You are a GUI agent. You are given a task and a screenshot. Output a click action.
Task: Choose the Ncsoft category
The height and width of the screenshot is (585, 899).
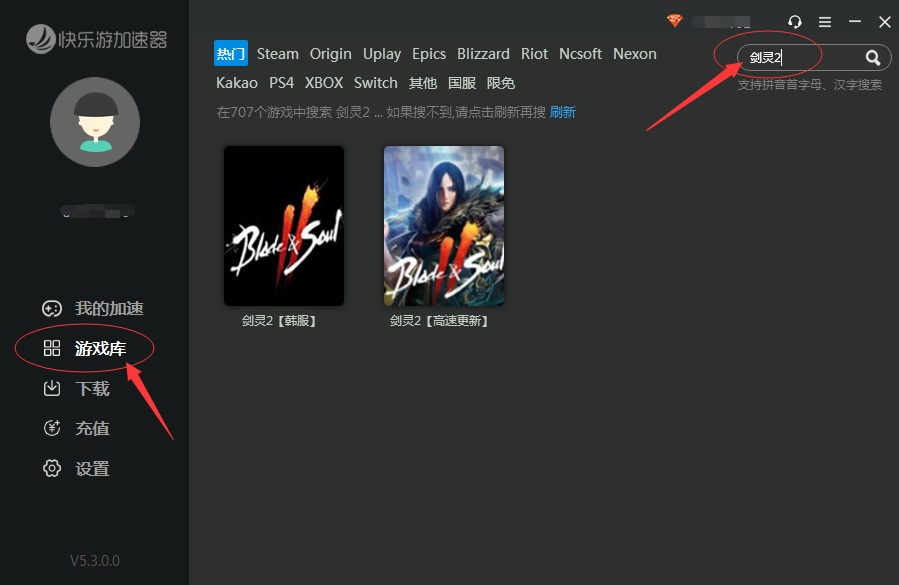tap(580, 54)
